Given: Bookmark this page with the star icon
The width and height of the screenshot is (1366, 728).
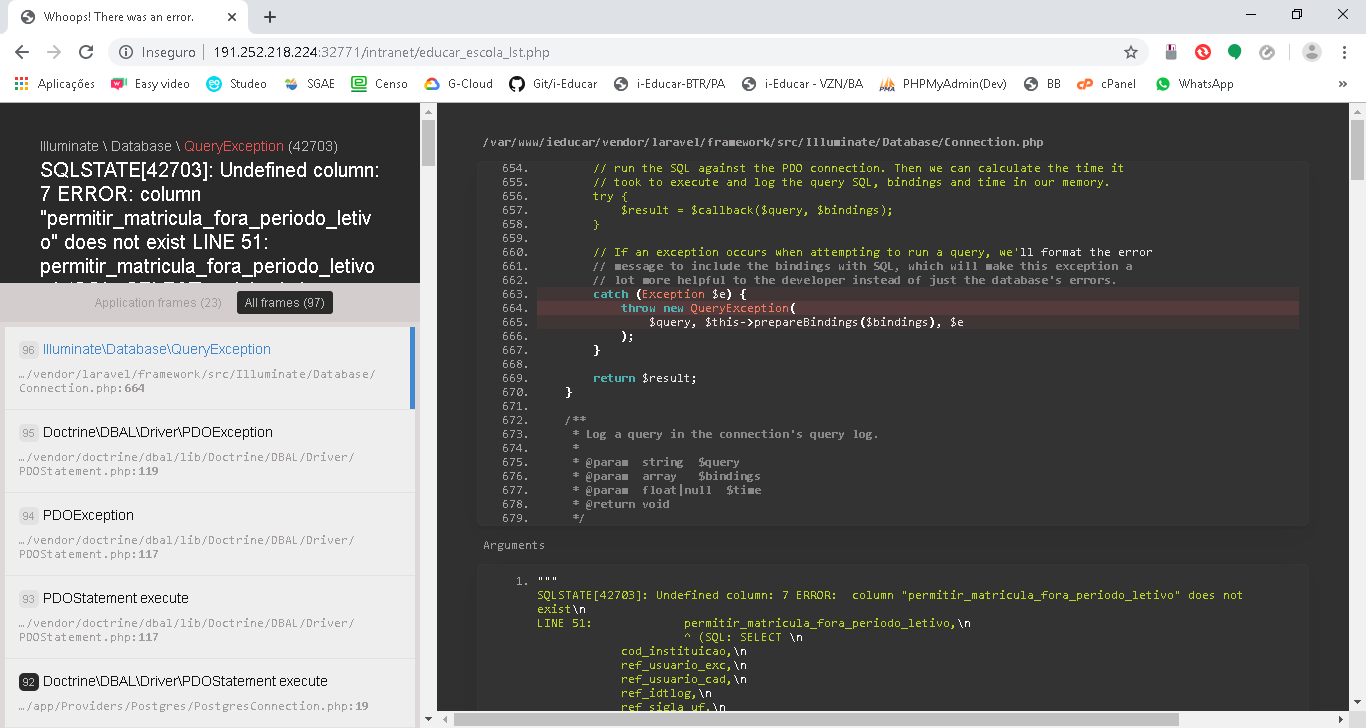Looking at the screenshot, I should 1131,52.
